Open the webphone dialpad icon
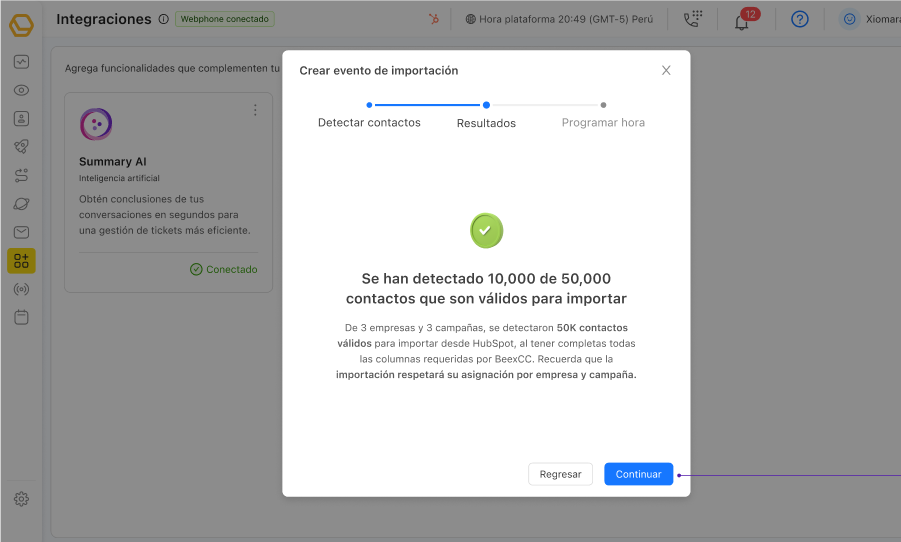This screenshot has height=542, width=901. click(692, 19)
